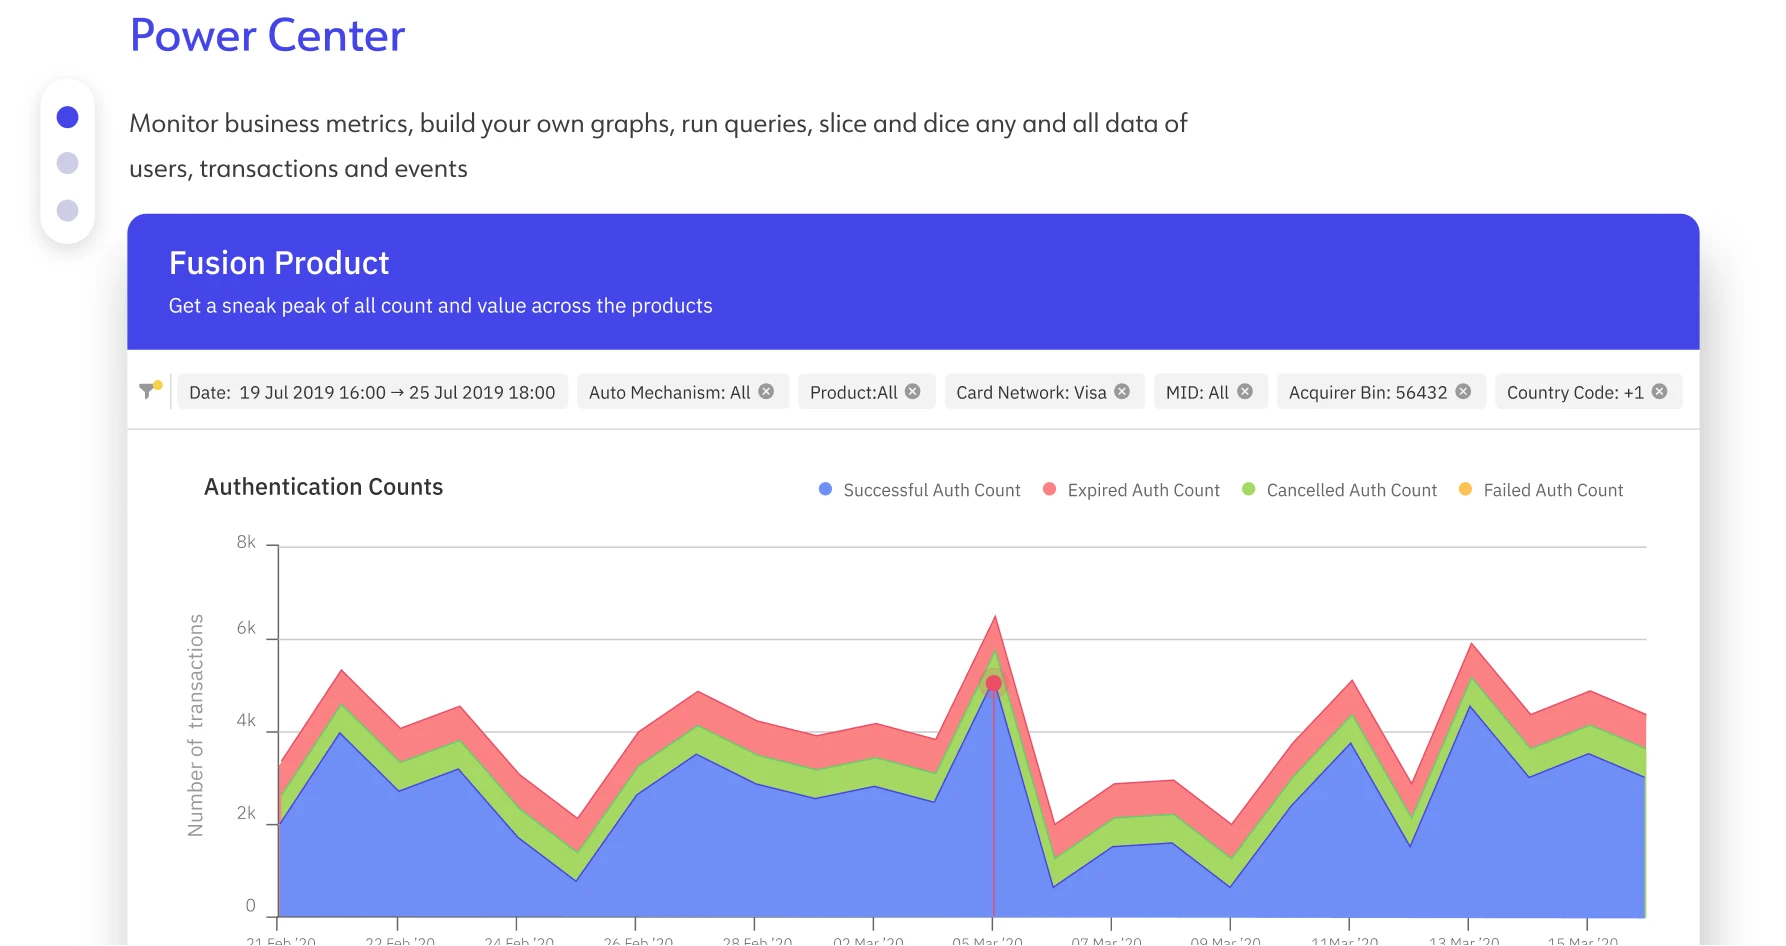Remove the MID: All filter

pos(1245,391)
